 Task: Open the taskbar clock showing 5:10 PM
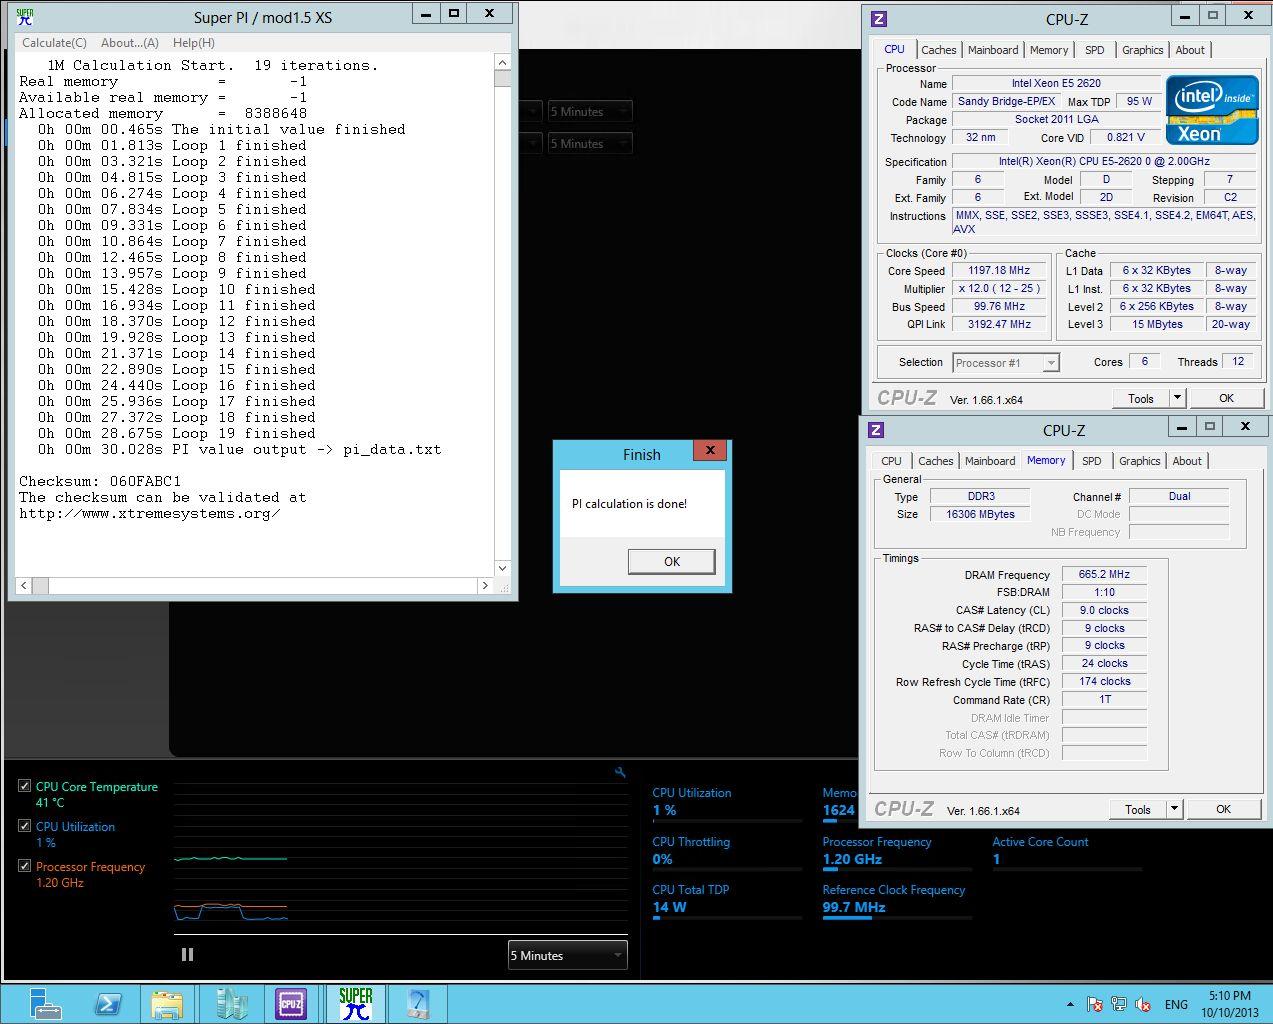pyautogui.click(x=1230, y=1004)
